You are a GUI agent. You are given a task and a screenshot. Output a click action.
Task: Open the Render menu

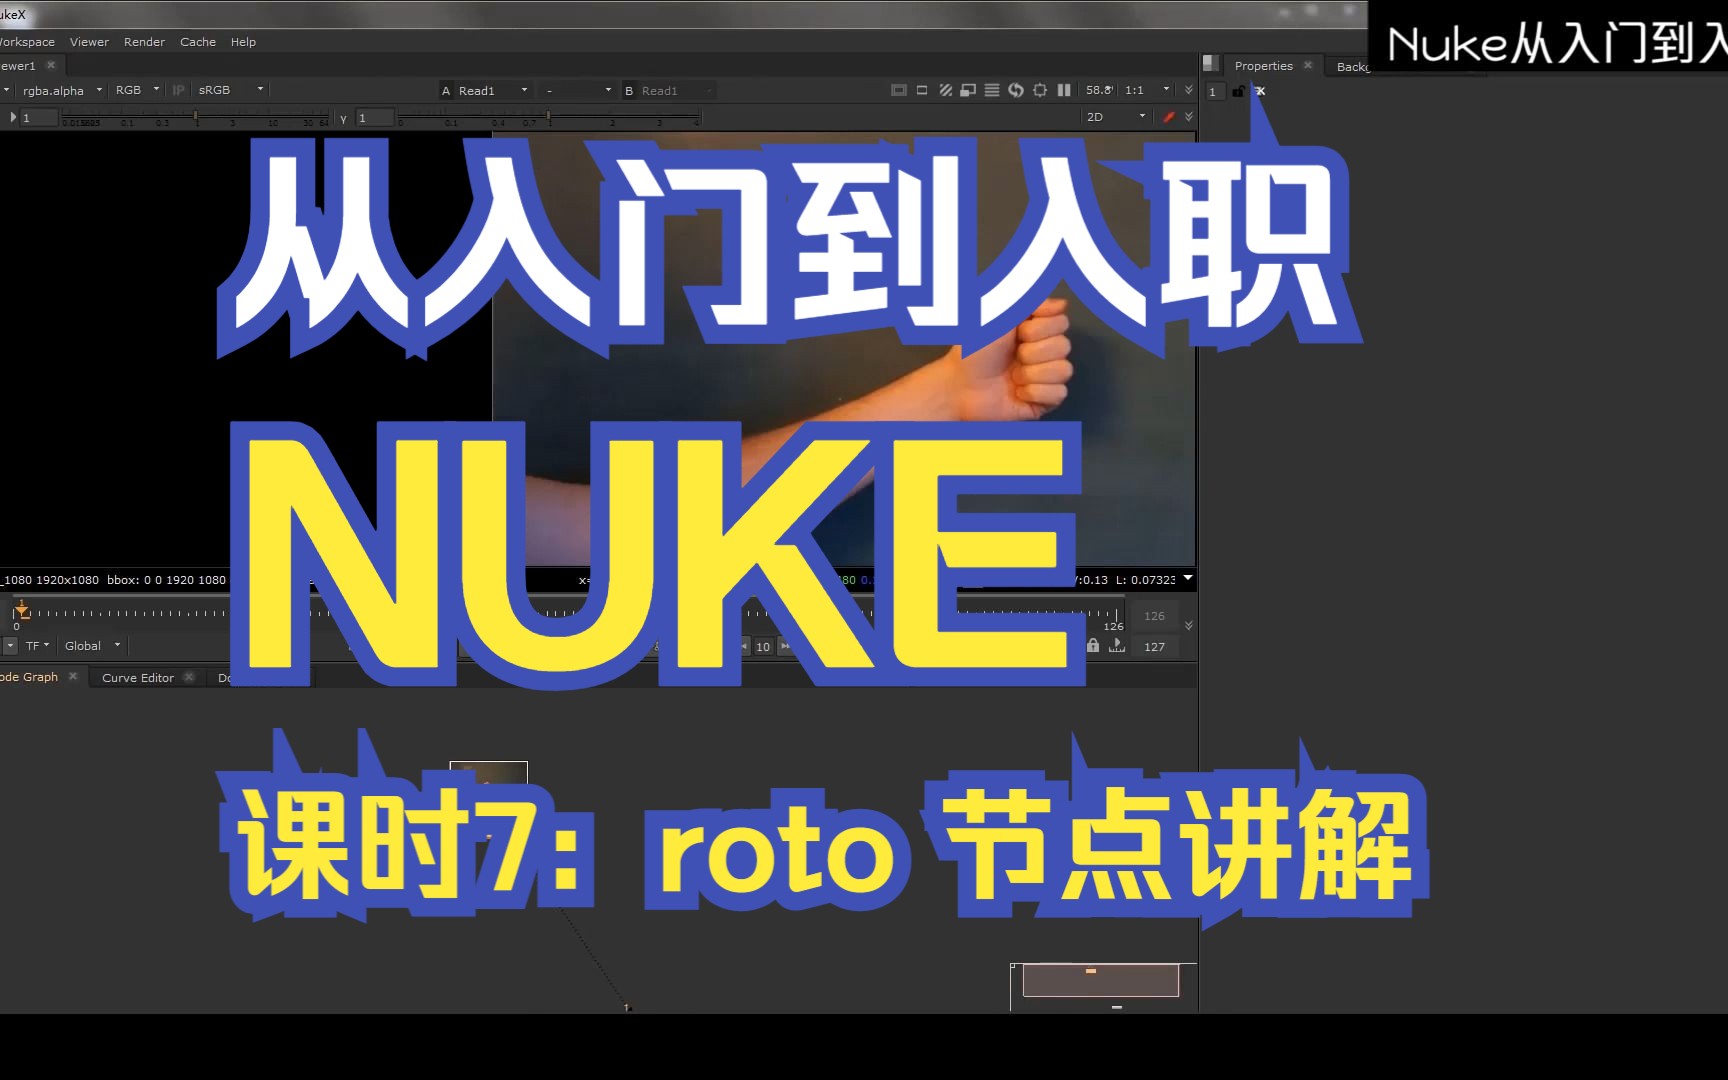tap(144, 42)
